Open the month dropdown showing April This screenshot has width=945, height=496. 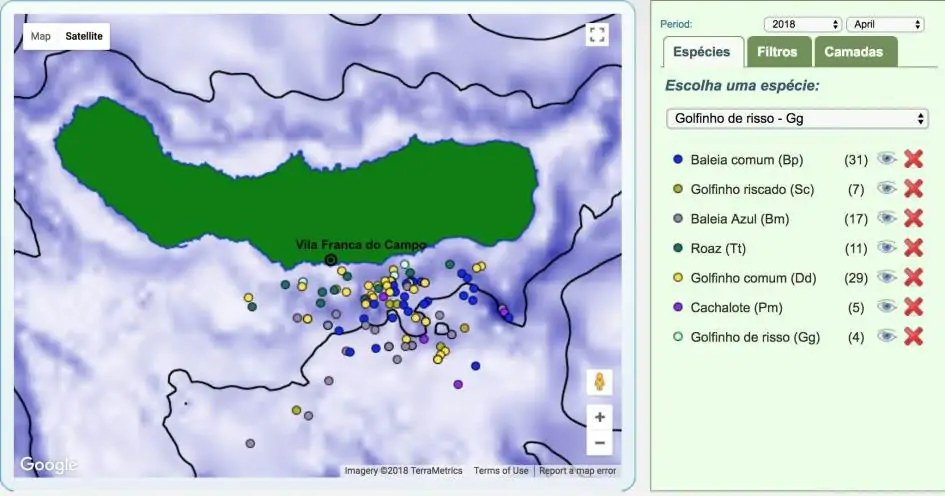885,24
